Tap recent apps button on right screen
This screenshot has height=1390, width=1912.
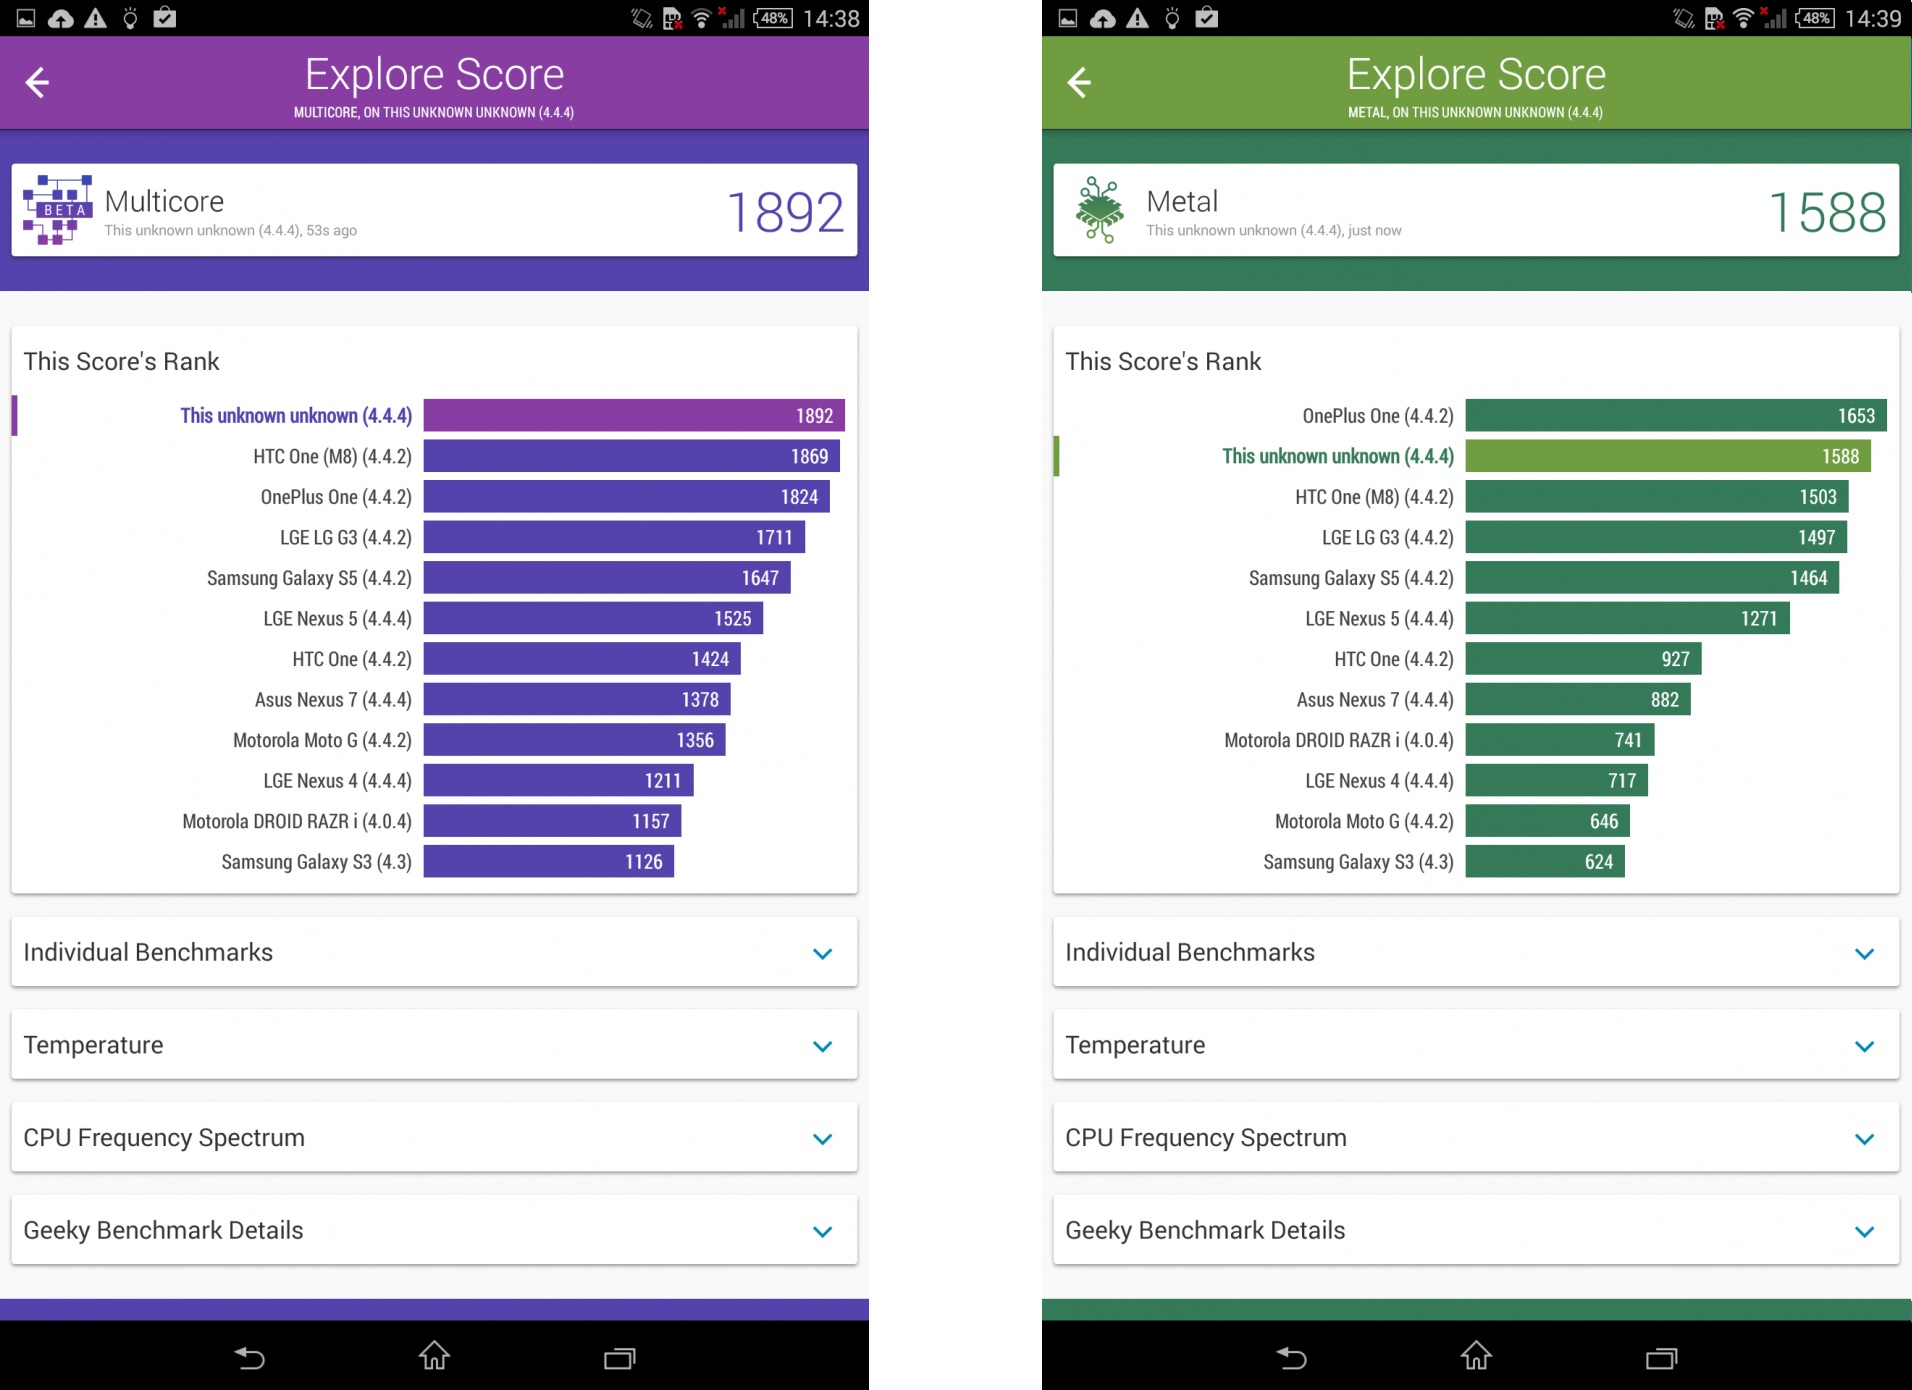point(1661,1358)
